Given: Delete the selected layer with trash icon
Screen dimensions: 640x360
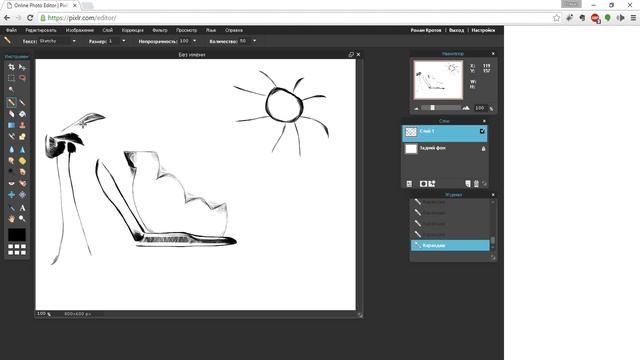Looking at the screenshot, I should click(x=476, y=184).
